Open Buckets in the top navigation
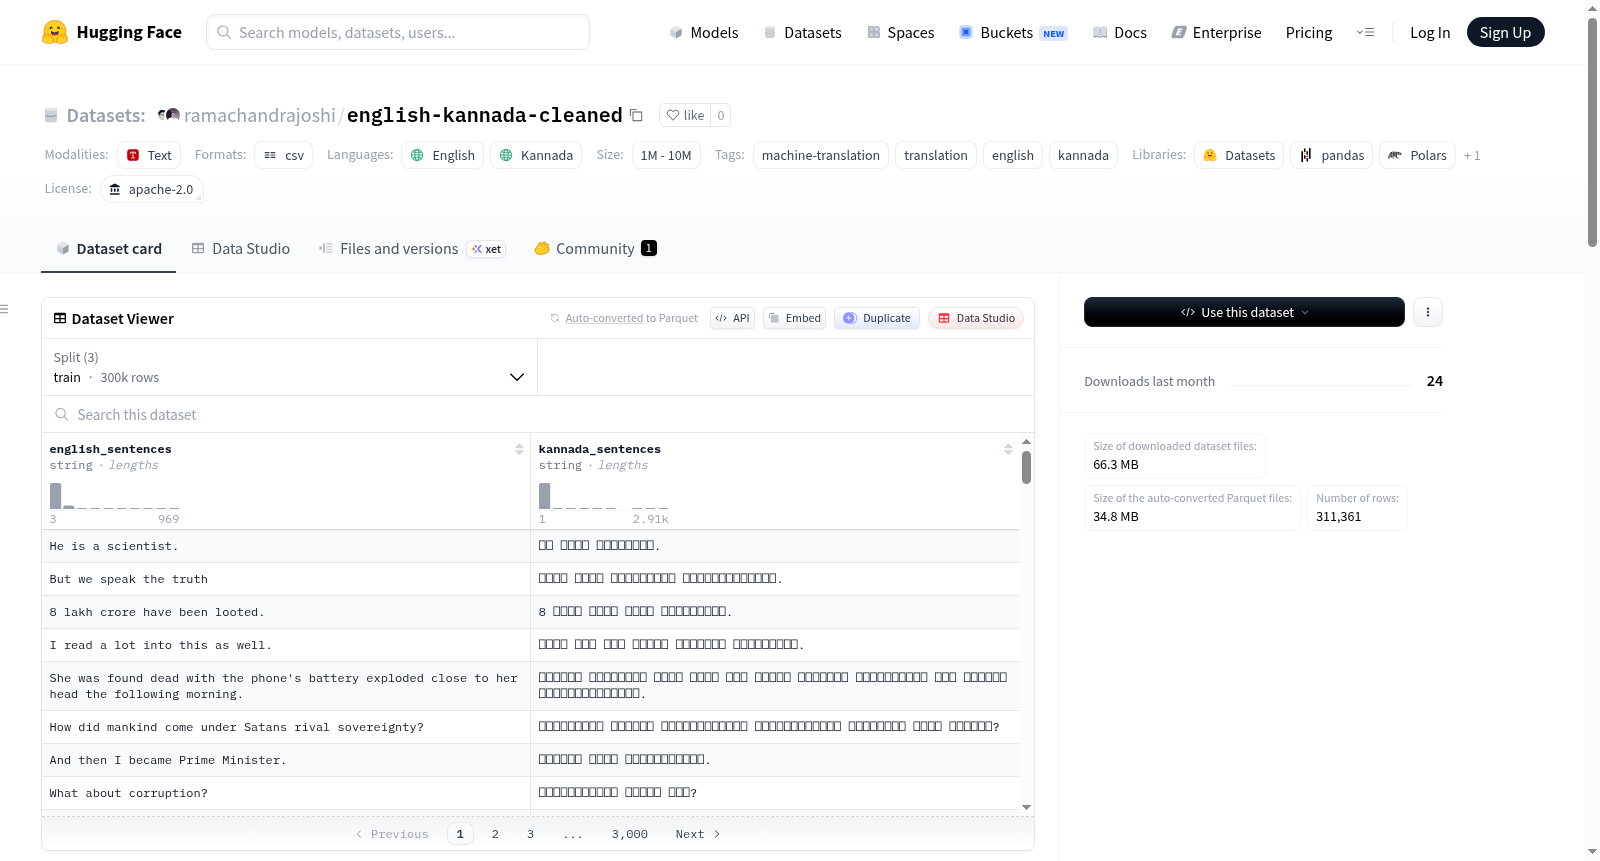 click(1013, 33)
